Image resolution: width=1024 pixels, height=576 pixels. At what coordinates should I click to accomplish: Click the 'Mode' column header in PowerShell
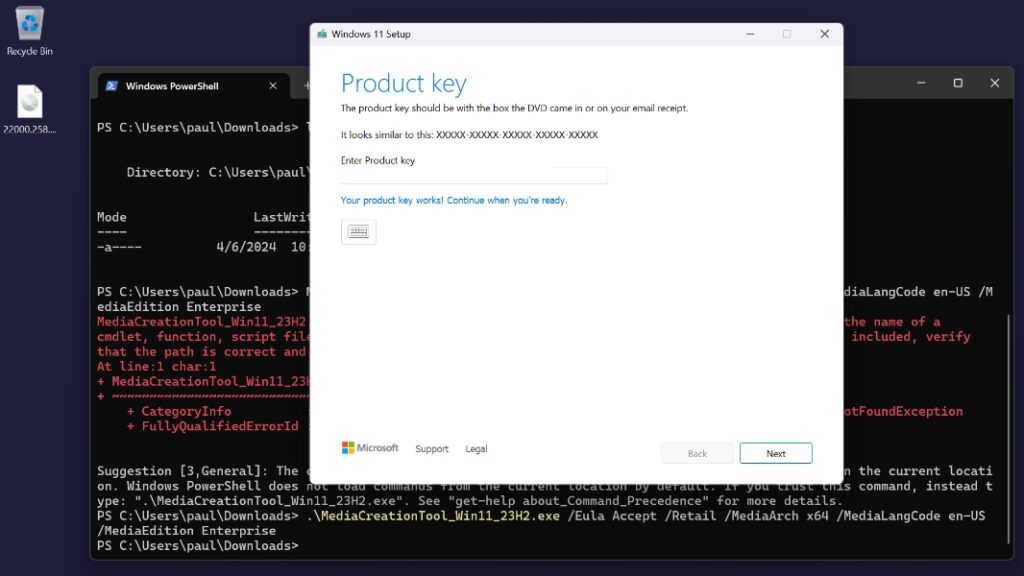pos(112,217)
